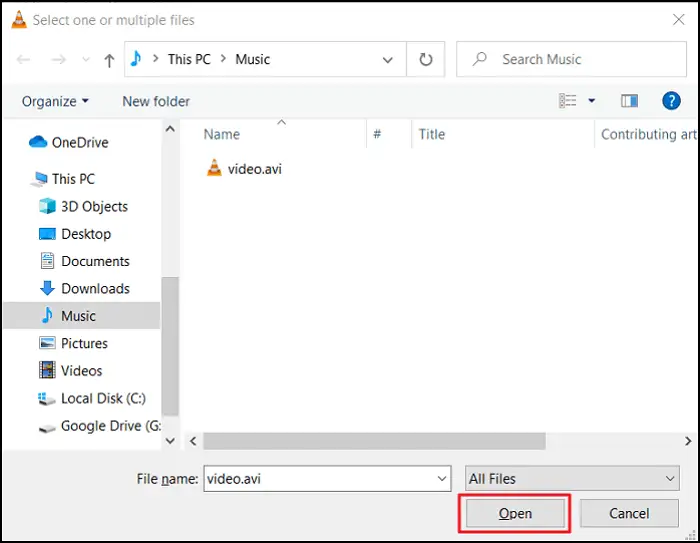Open the Help question mark icon
The width and height of the screenshot is (700, 543).
click(672, 101)
